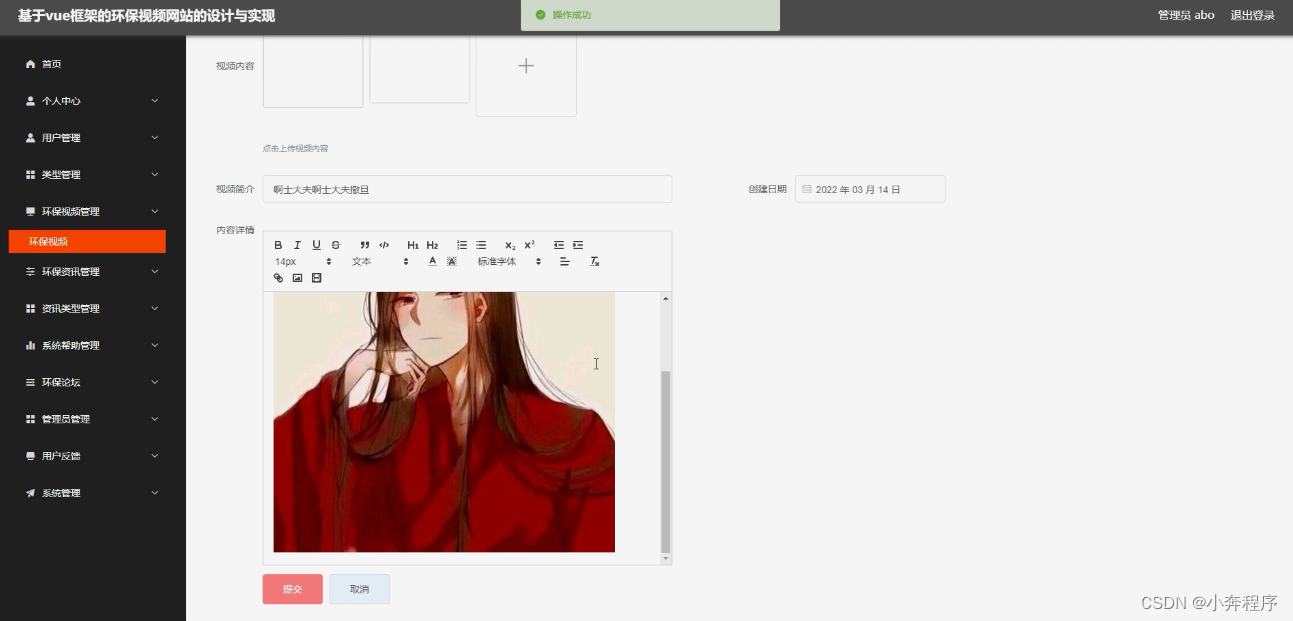Submit the form with 提交 button
This screenshot has height=621, width=1293.
(x=293, y=589)
